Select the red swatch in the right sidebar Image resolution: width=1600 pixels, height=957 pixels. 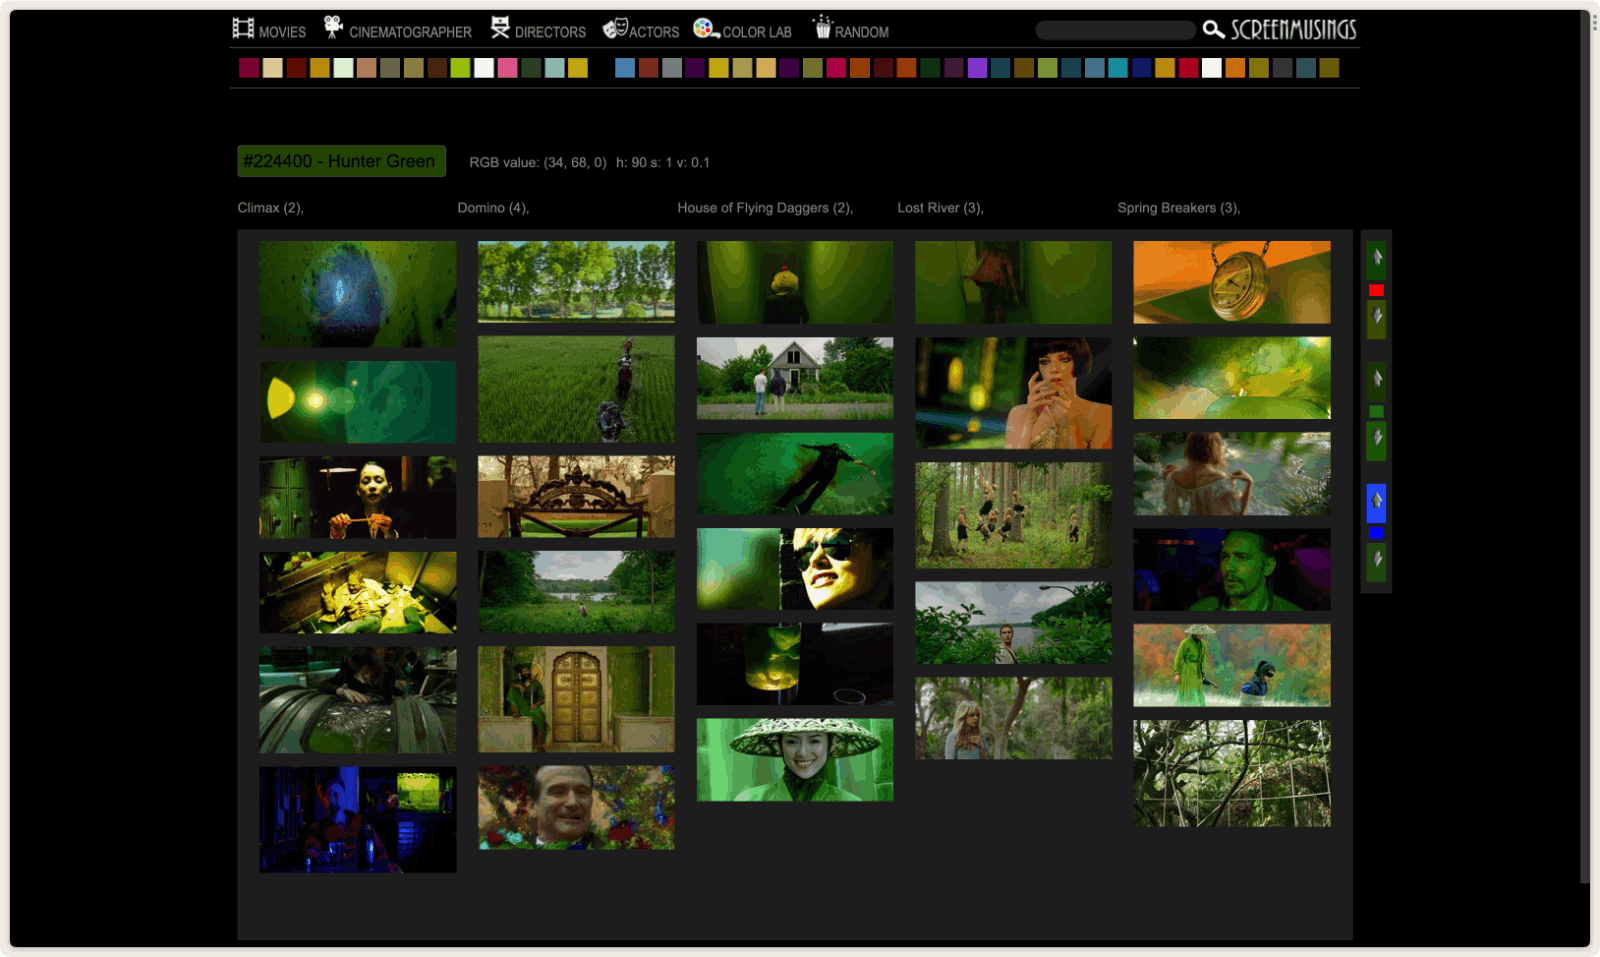pyautogui.click(x=1377, y=291)
